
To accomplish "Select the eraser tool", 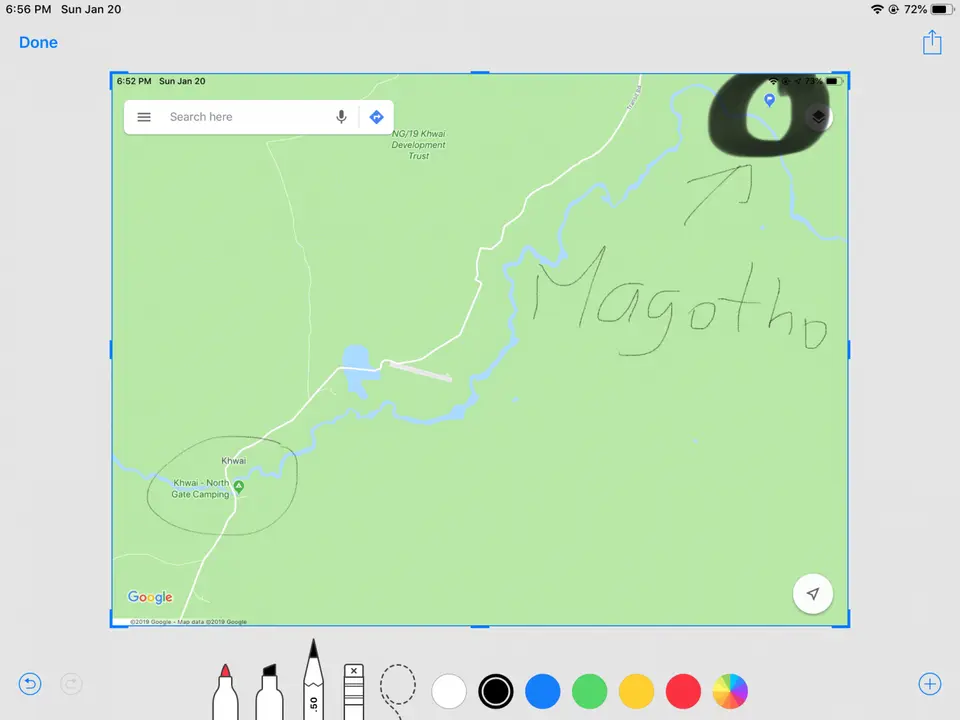I will pyautogui.click(x=354, y=692).
